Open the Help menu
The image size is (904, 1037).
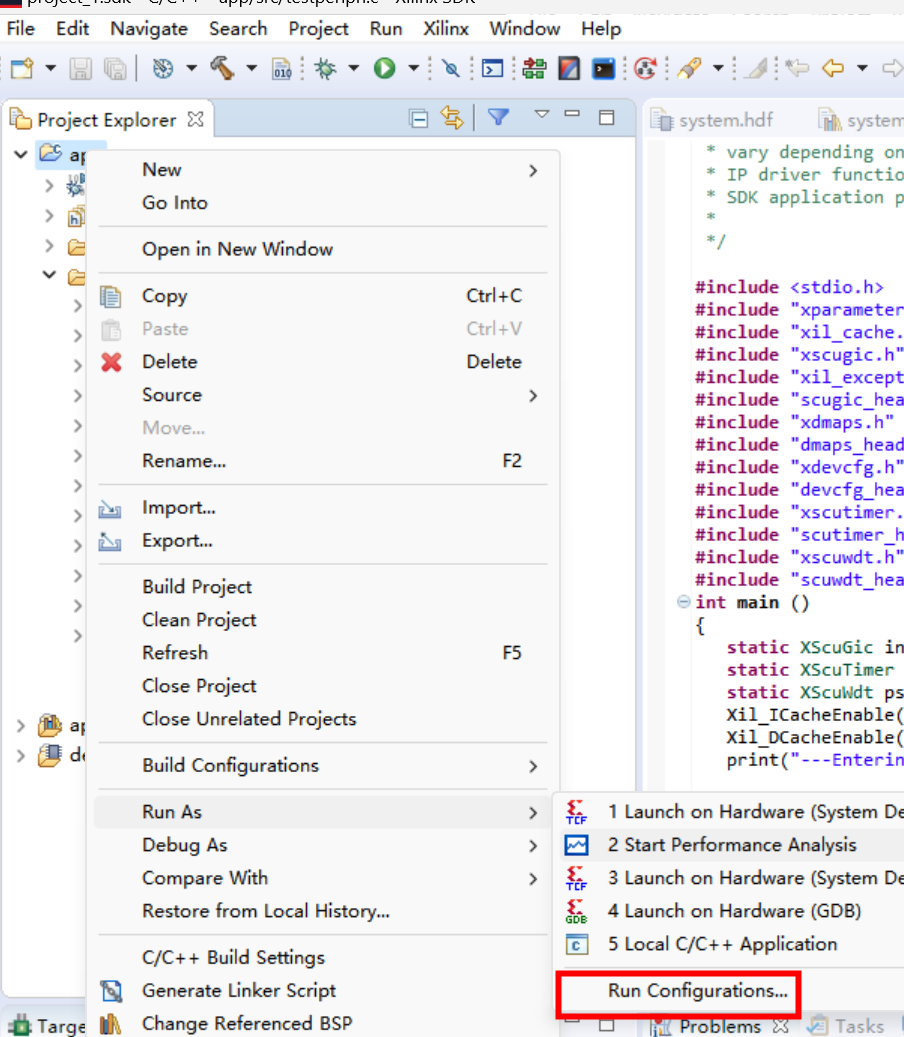click(x=601, y=29)
